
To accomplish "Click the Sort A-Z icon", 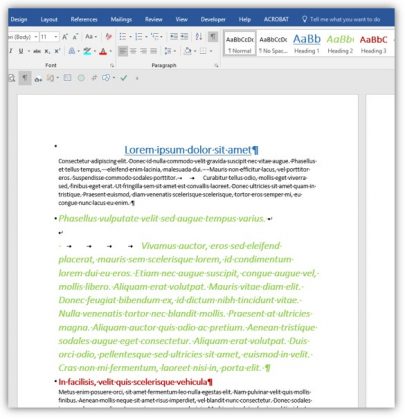I will (199, 36).
